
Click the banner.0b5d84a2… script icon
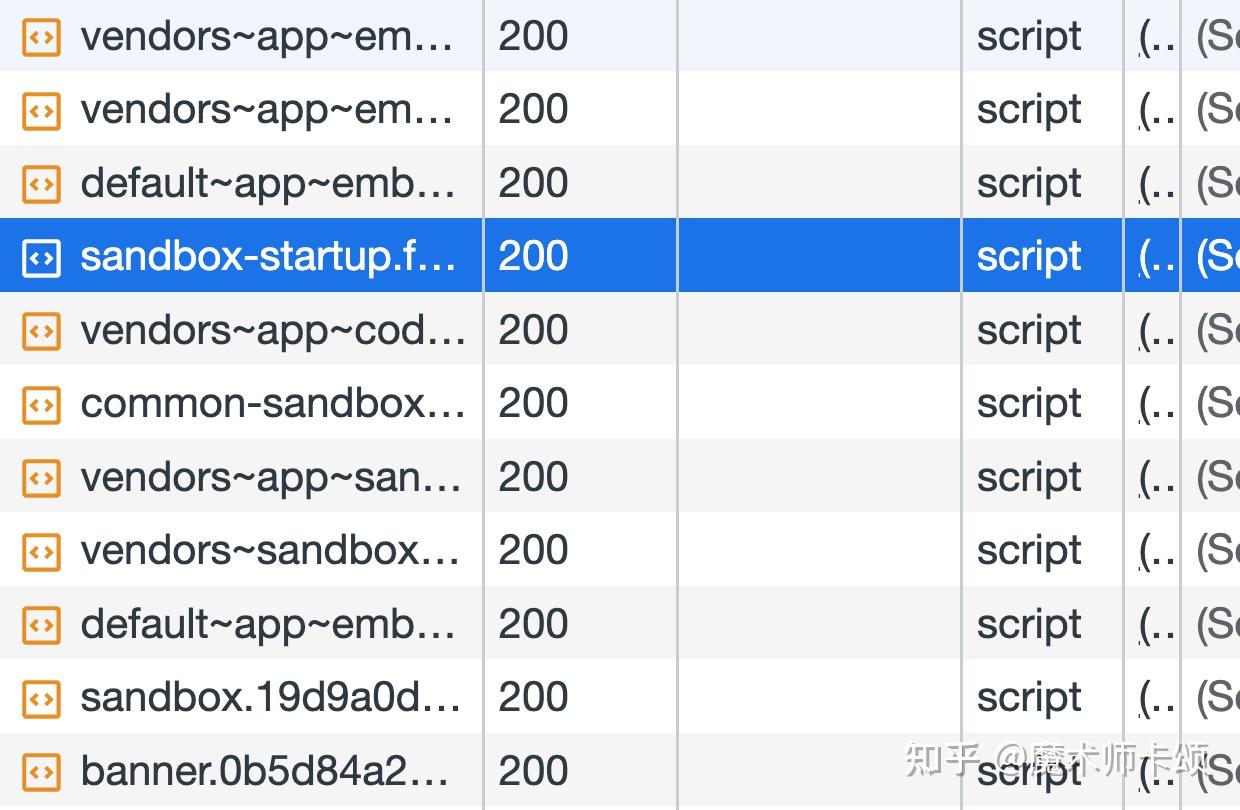[x=41, y=771]
